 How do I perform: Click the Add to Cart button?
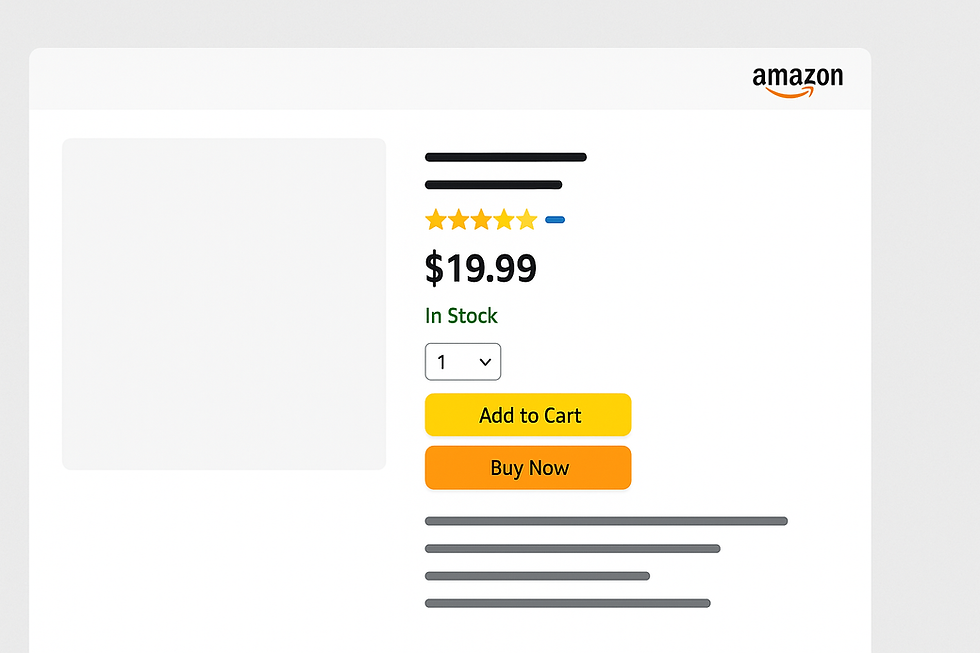click(528, 415)
